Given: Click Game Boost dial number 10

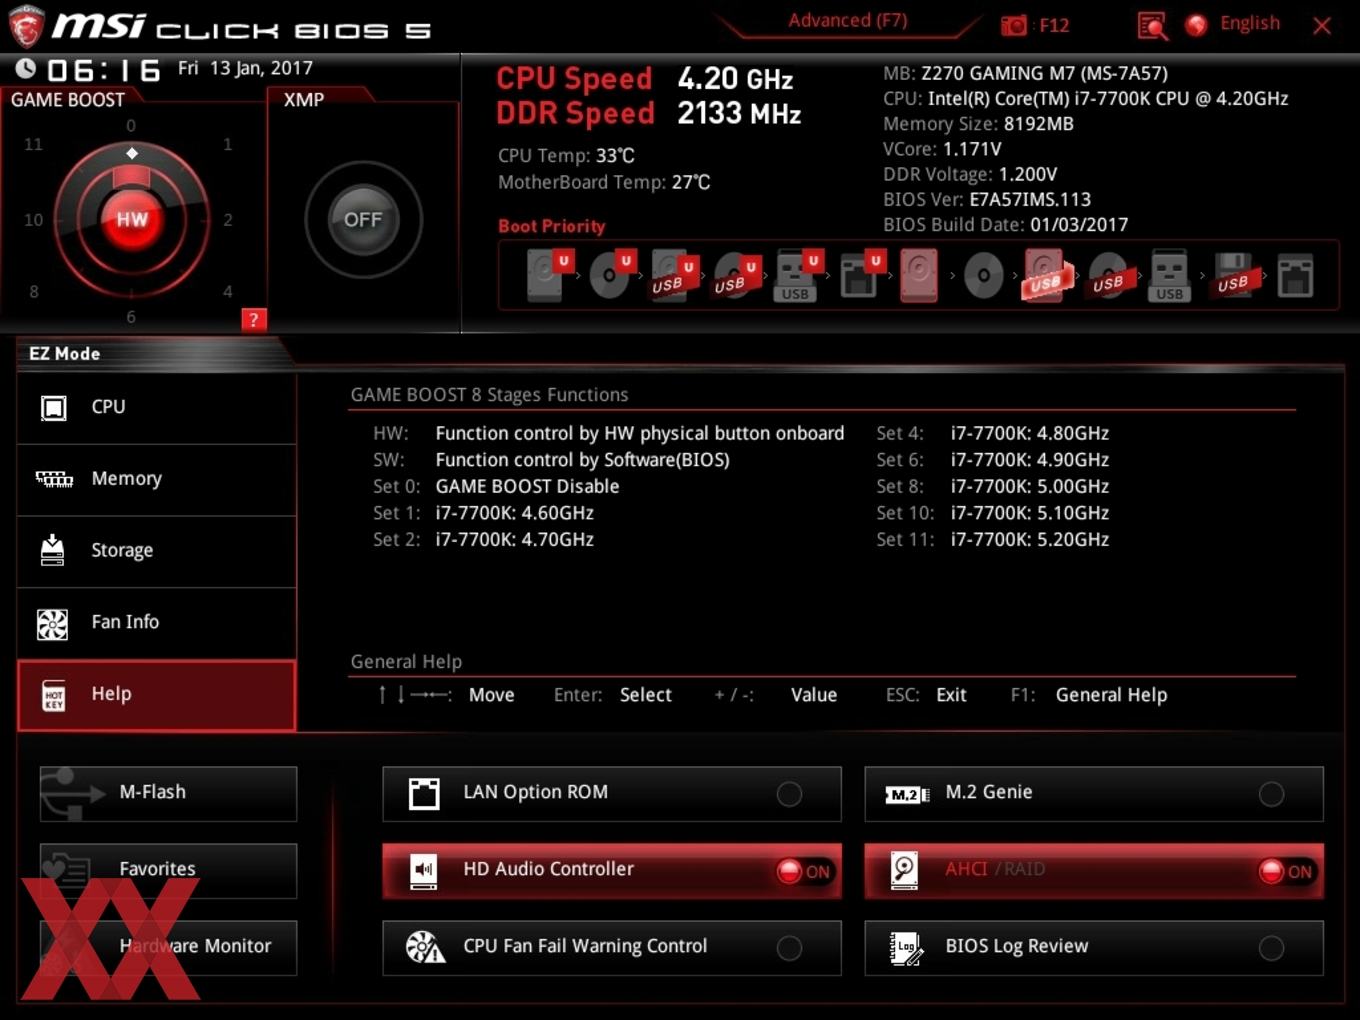Looking at the screenshot, I should (33, 220).
